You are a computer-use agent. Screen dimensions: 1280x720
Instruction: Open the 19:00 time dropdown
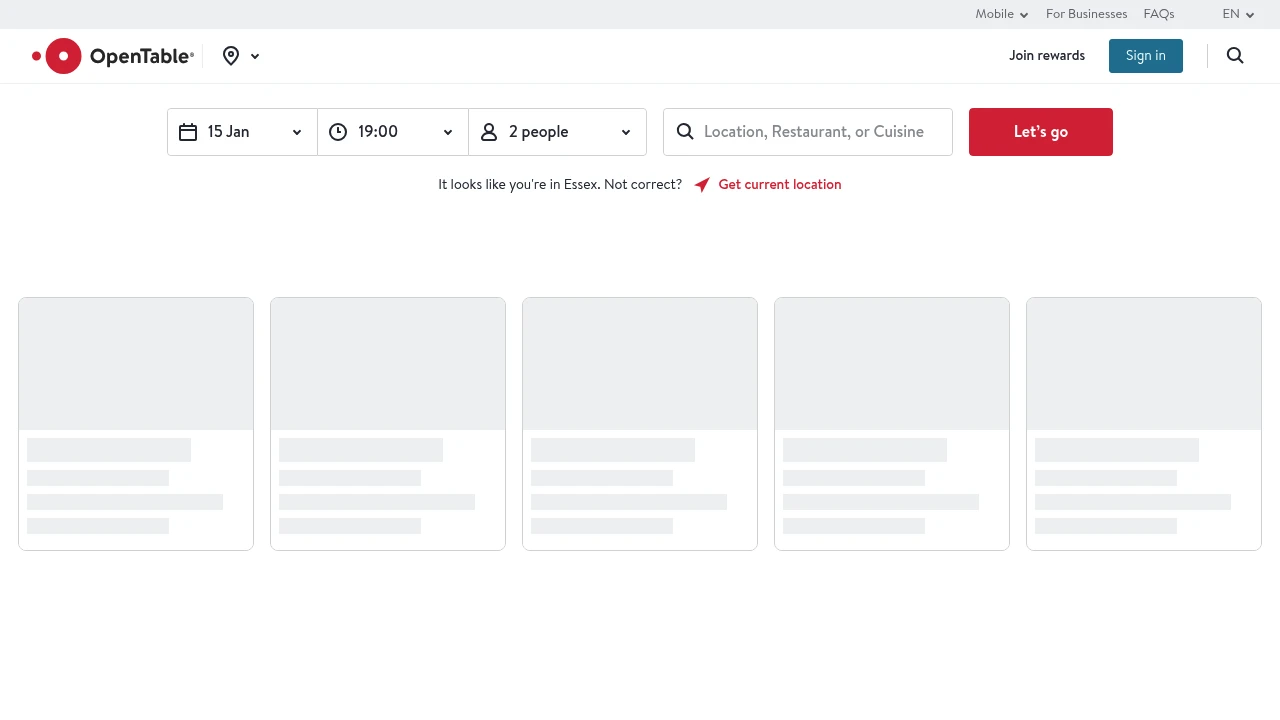coord(447,131)
